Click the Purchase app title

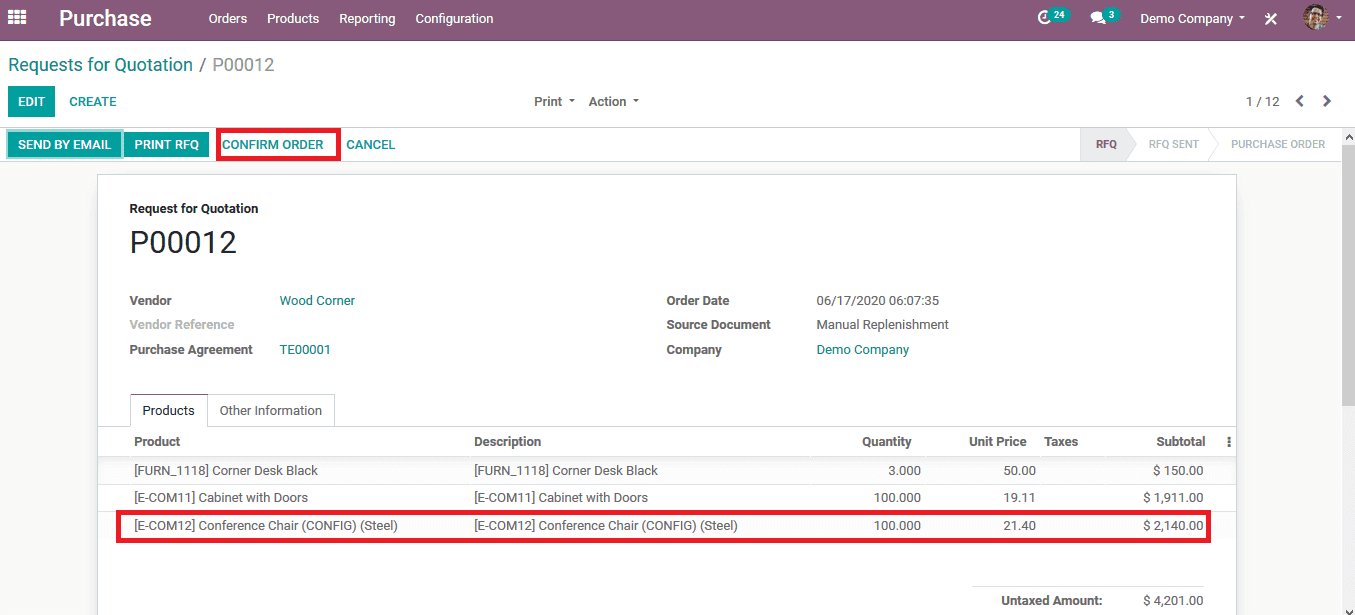coord(105,18)
